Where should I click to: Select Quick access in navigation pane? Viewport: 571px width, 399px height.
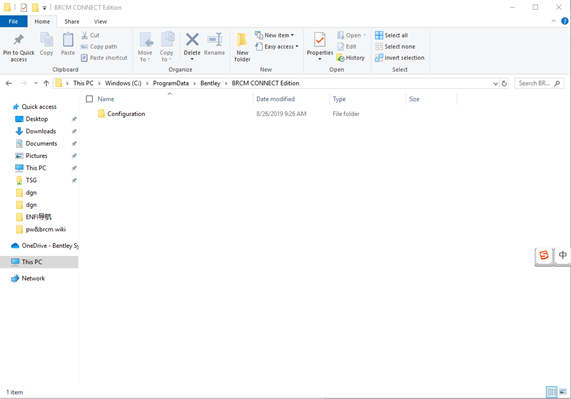35,107
